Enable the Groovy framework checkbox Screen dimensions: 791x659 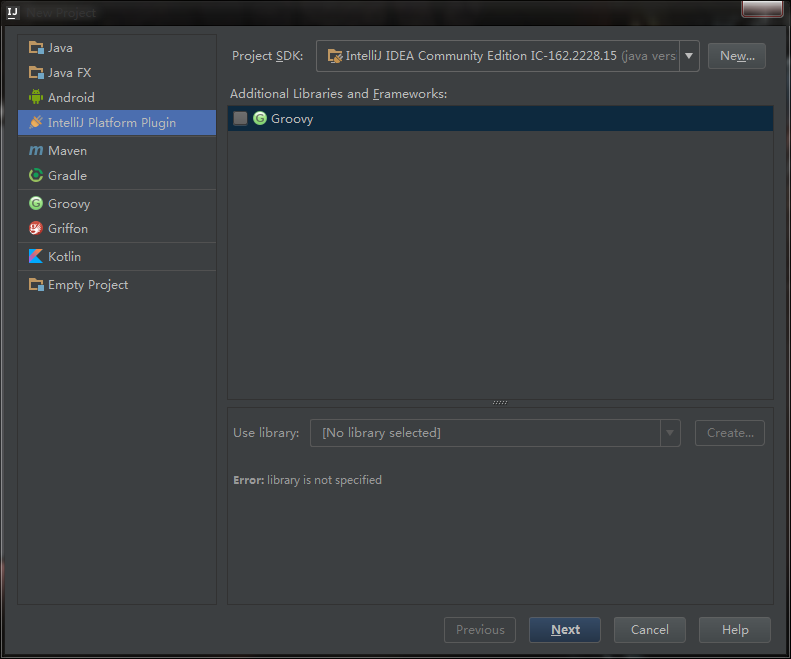(240, 119)
